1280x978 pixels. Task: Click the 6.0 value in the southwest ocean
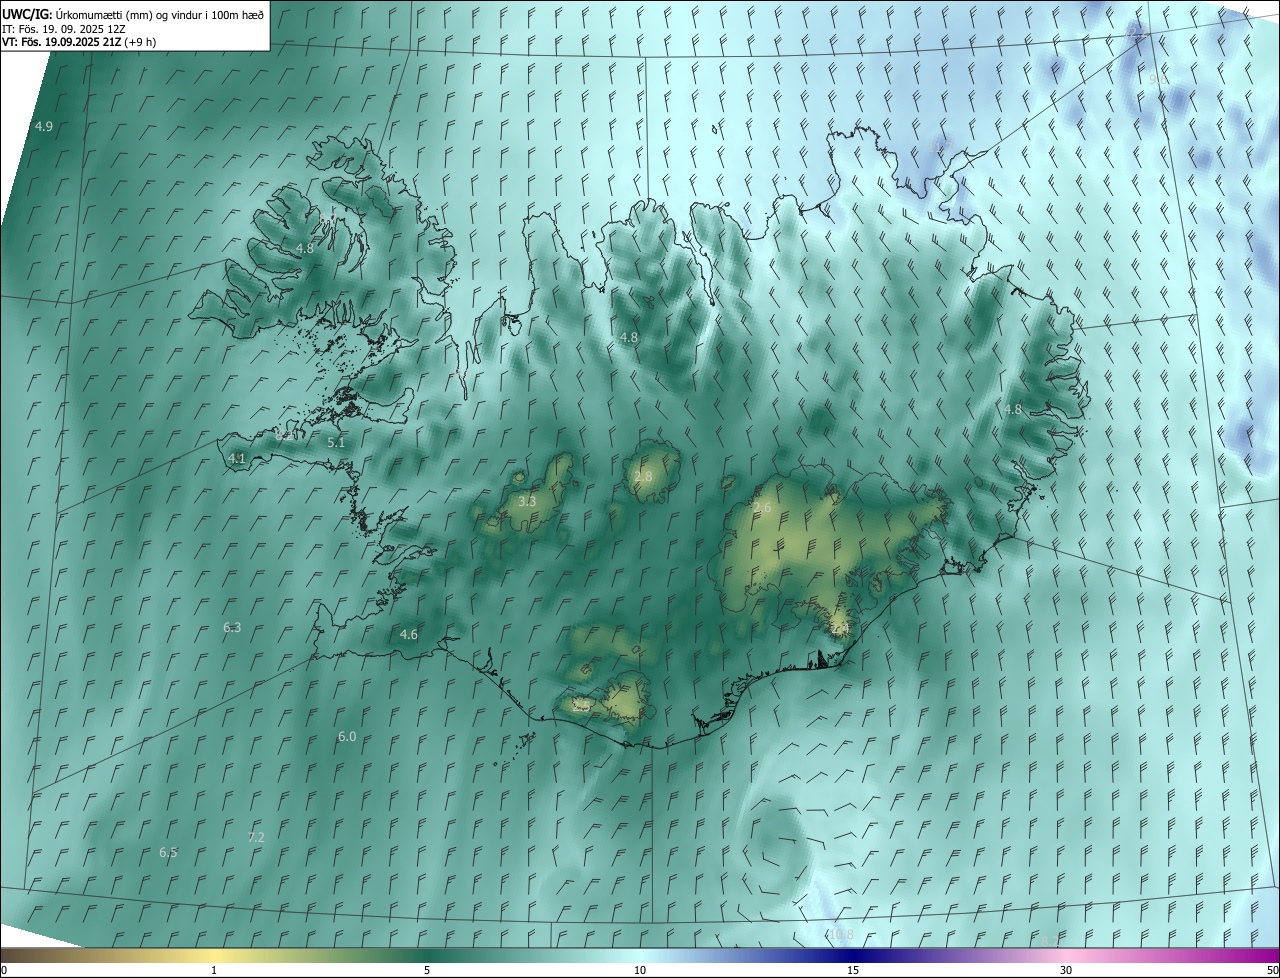tap(347, 737)
